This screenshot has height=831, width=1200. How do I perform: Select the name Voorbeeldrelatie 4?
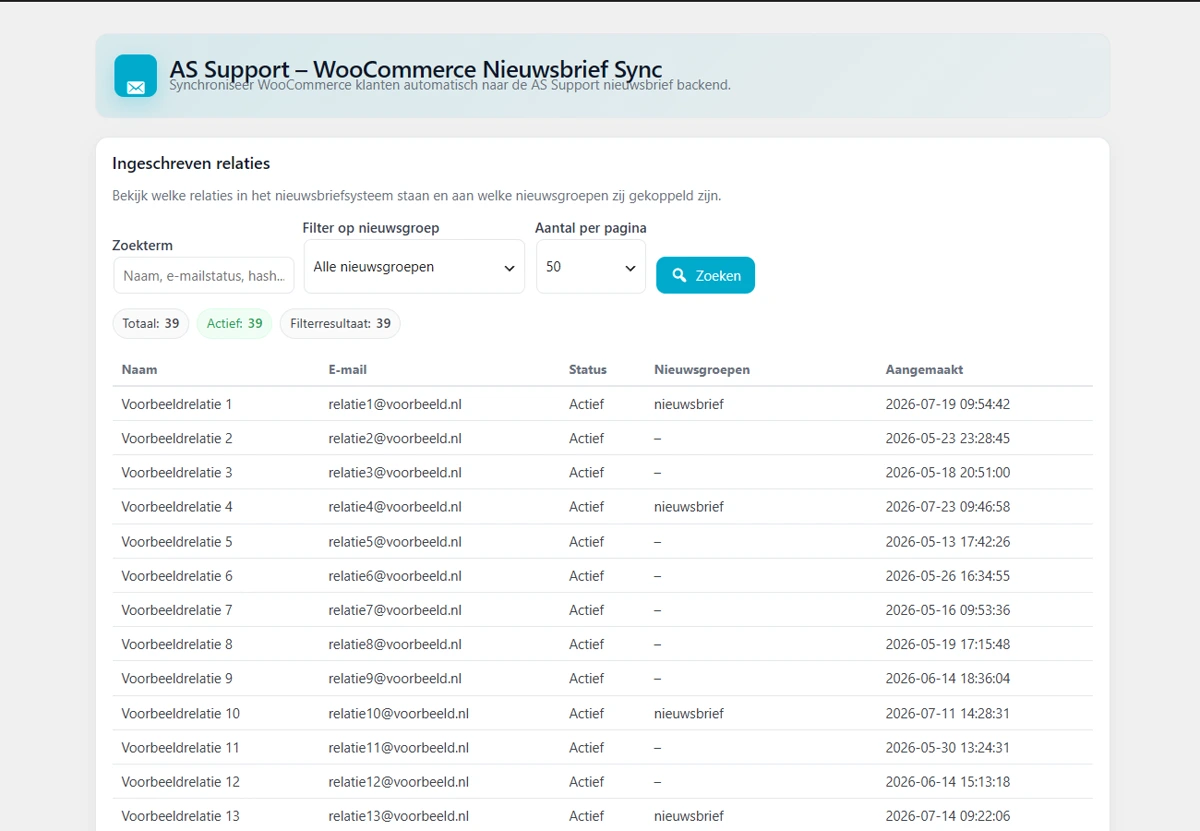[x=177, y=506]
